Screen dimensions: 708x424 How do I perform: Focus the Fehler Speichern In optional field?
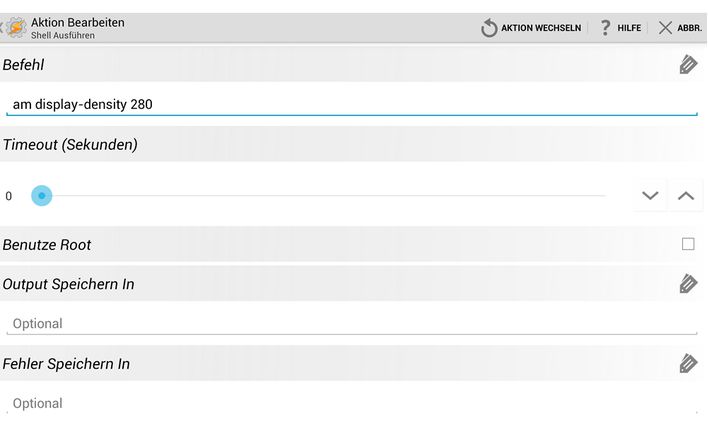click(352, 403)
